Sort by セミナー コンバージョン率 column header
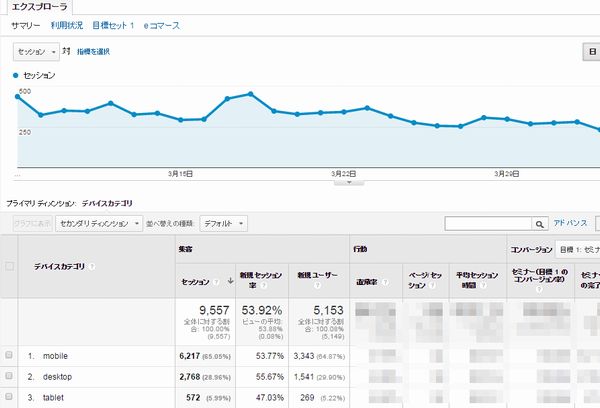600x408 pixels. click(540, 276)
